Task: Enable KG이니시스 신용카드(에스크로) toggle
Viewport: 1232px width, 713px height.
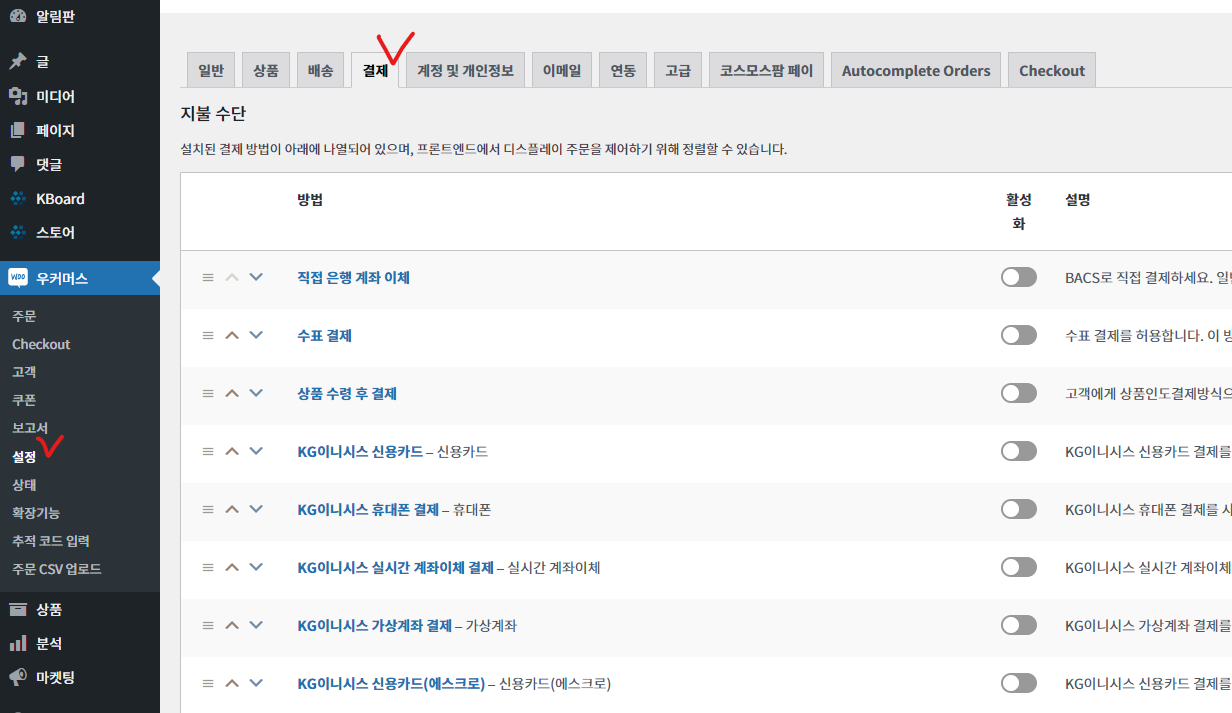Action: 1019,683
